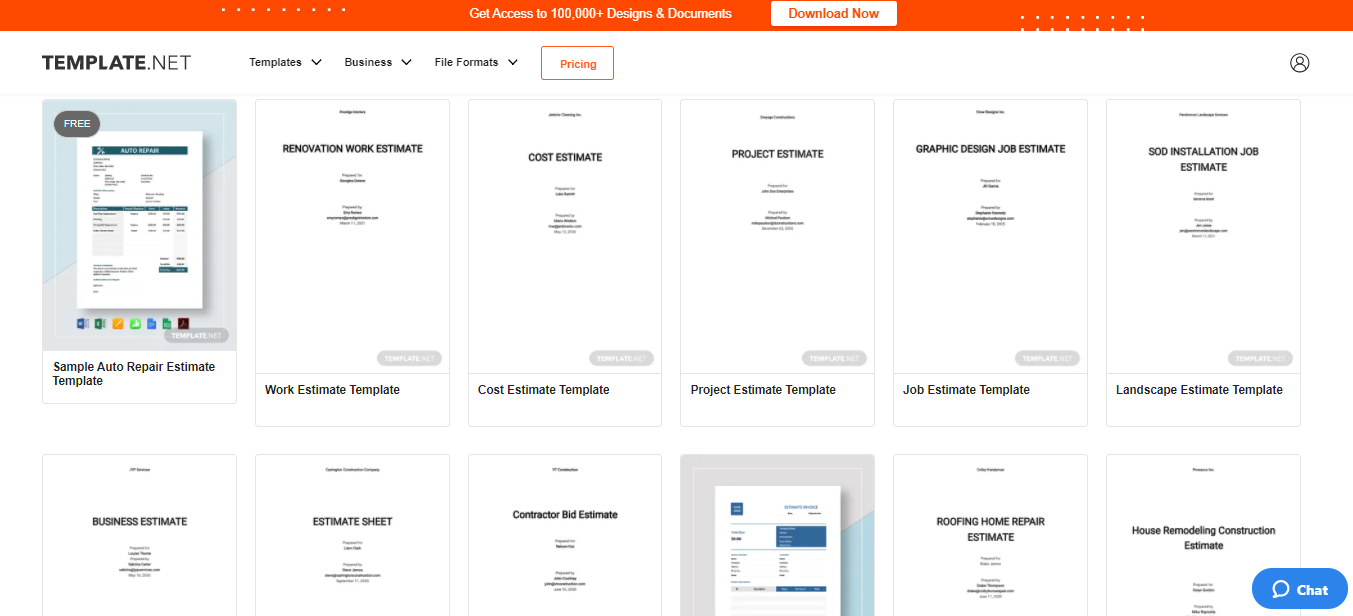The height and width of the screenshot is (616, 1353).
Task: Expand the File Formats dropdown menu
Action: click(x=476, y=62)
